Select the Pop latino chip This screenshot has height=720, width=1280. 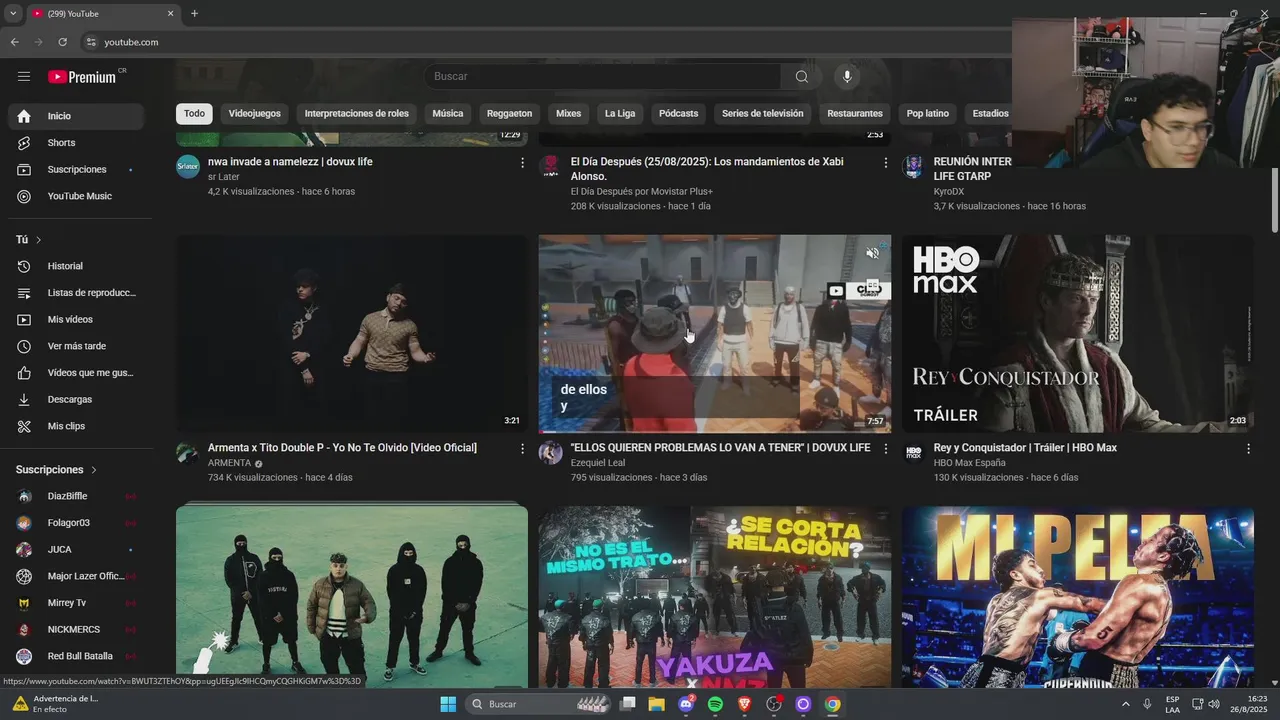tap(928, 114)
